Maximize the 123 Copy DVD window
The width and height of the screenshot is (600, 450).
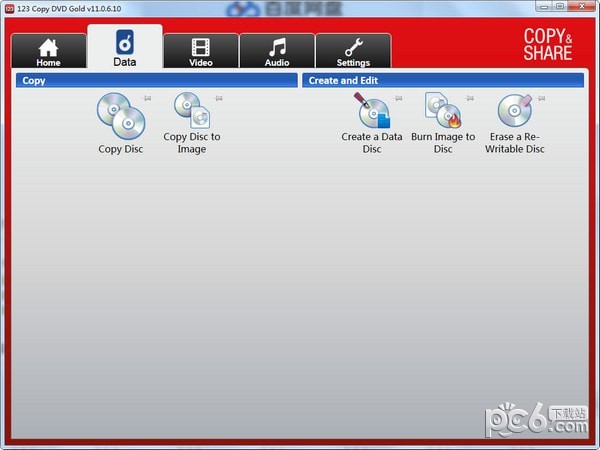pyautogui.click(x=560, y=7)
